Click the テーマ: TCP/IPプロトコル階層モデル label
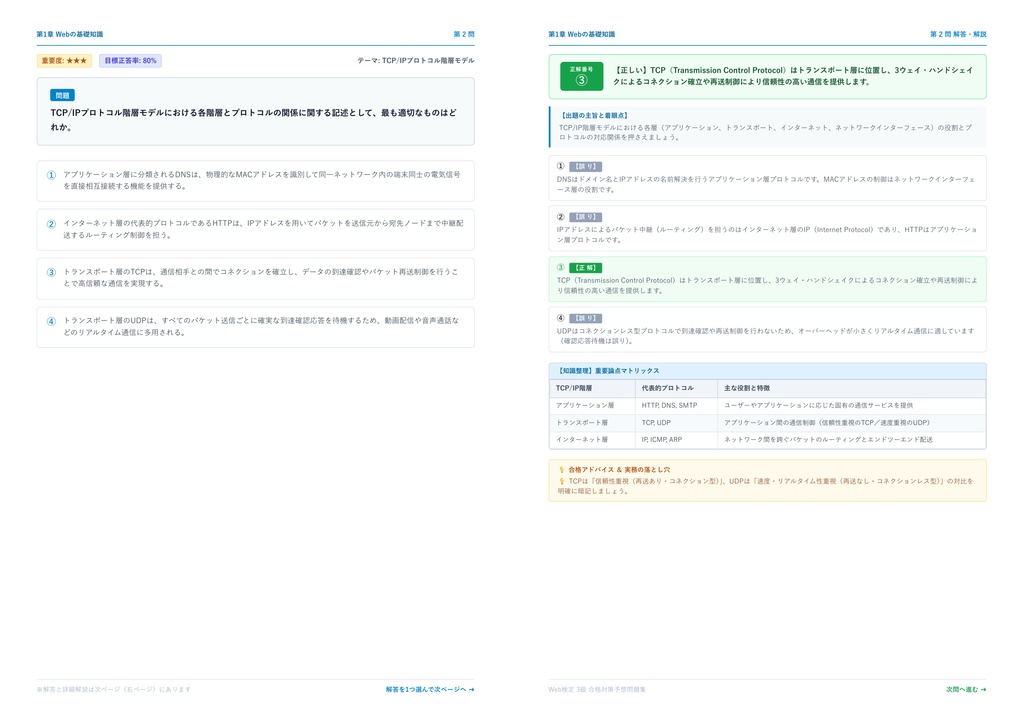Screen dimensions: 1024x724 pyautogui.click(x=416, y=61)
